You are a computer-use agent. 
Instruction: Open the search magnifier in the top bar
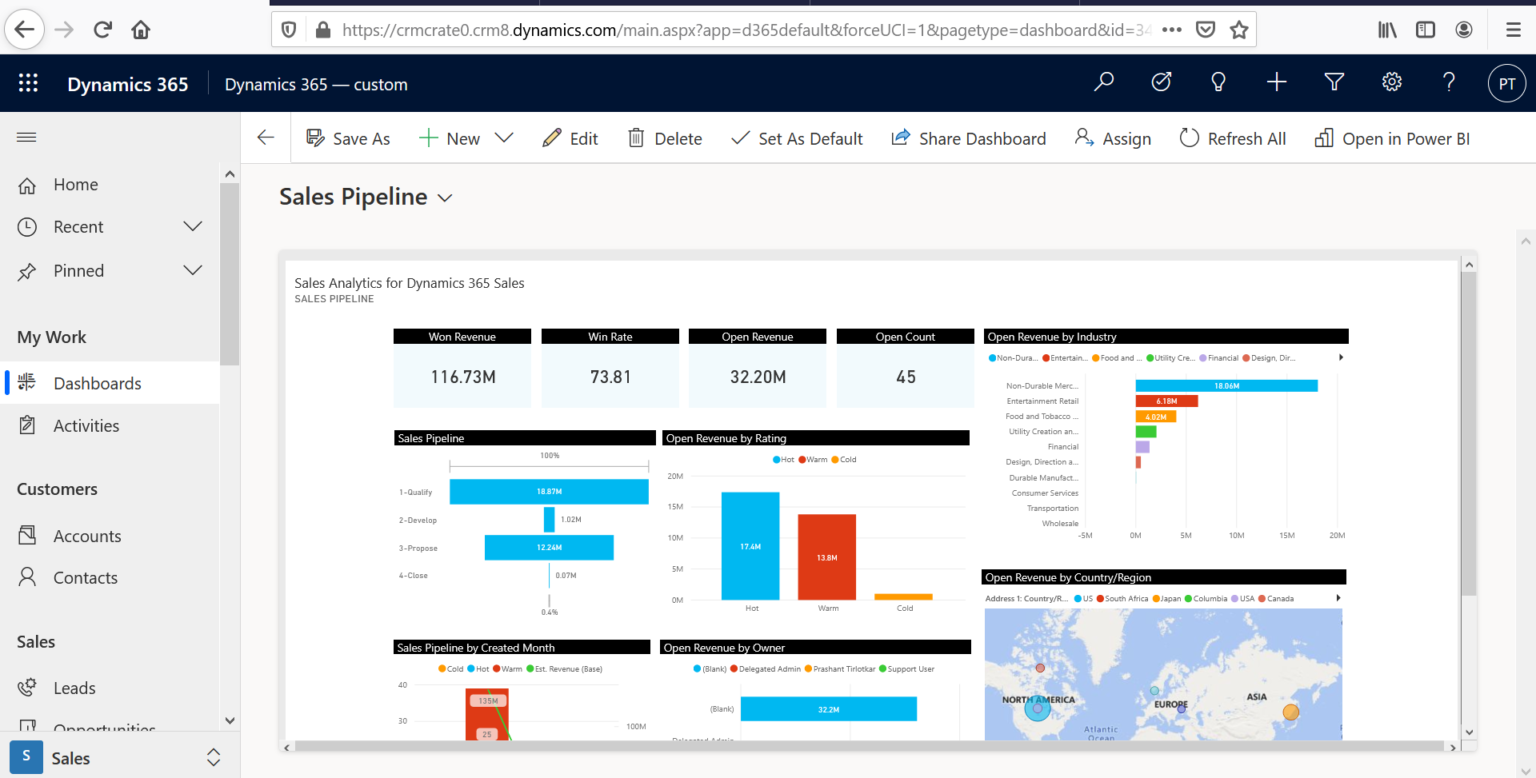(1103, 82)
